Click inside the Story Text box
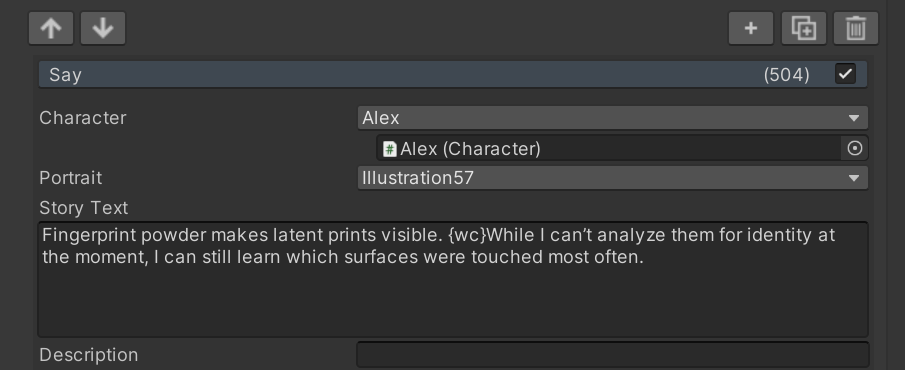905x370 pixels. [x=452, y=279]
